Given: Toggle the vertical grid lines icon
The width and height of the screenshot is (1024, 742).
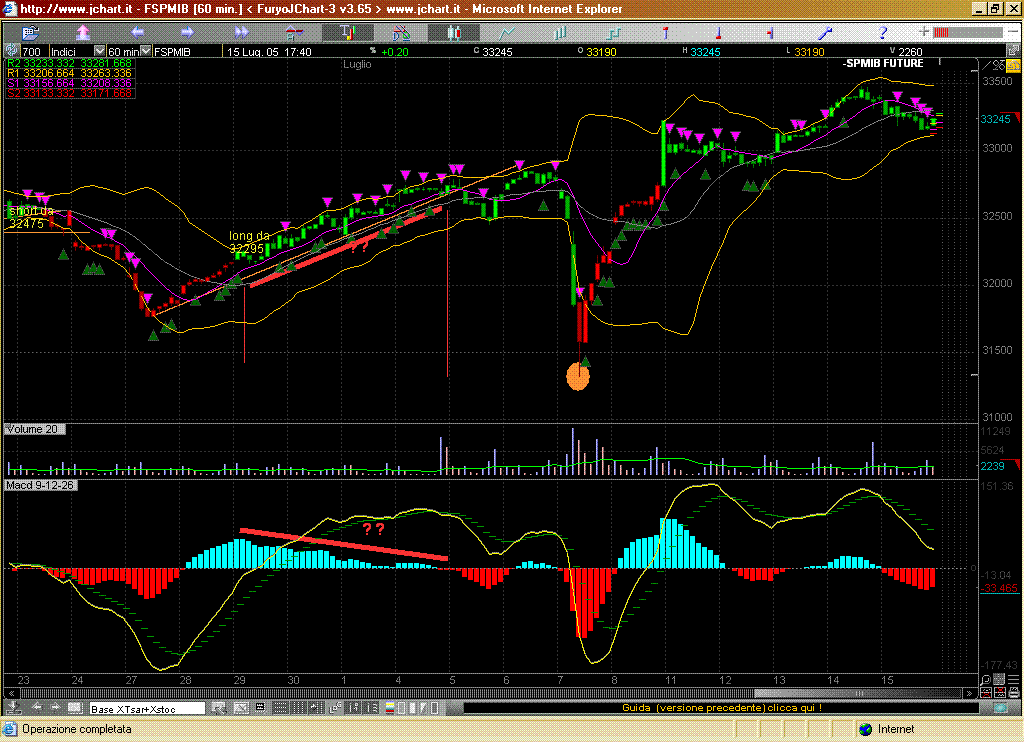Looking at the screenshot, I should 299,708.
